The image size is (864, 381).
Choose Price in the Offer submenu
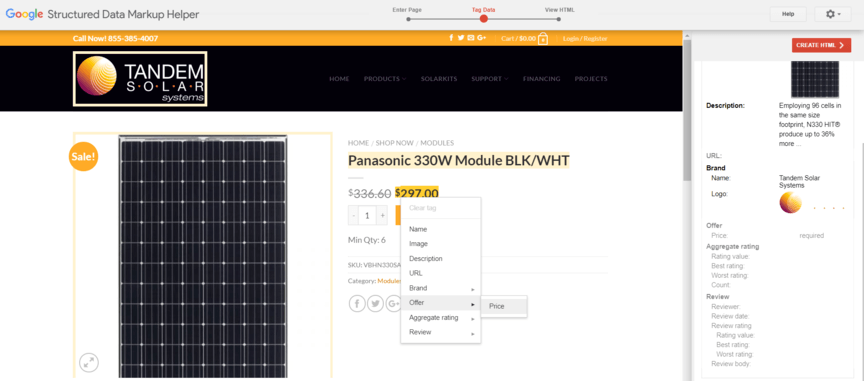504,306
